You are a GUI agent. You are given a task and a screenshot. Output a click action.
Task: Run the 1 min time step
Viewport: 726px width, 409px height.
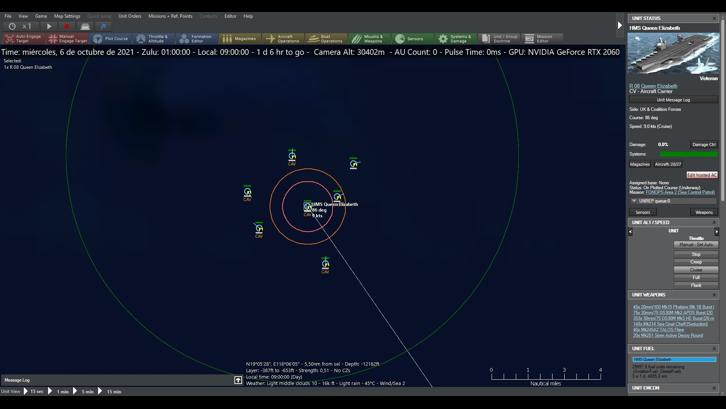click(59, 391)
